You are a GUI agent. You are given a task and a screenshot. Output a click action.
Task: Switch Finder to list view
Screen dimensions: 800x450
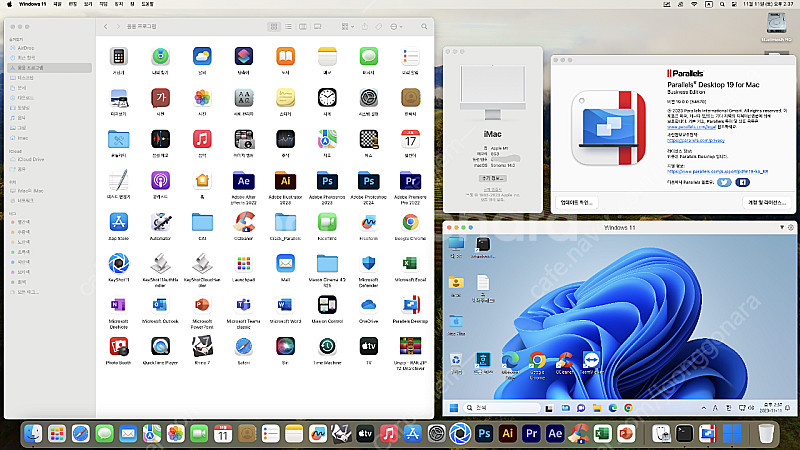(288, 27)
